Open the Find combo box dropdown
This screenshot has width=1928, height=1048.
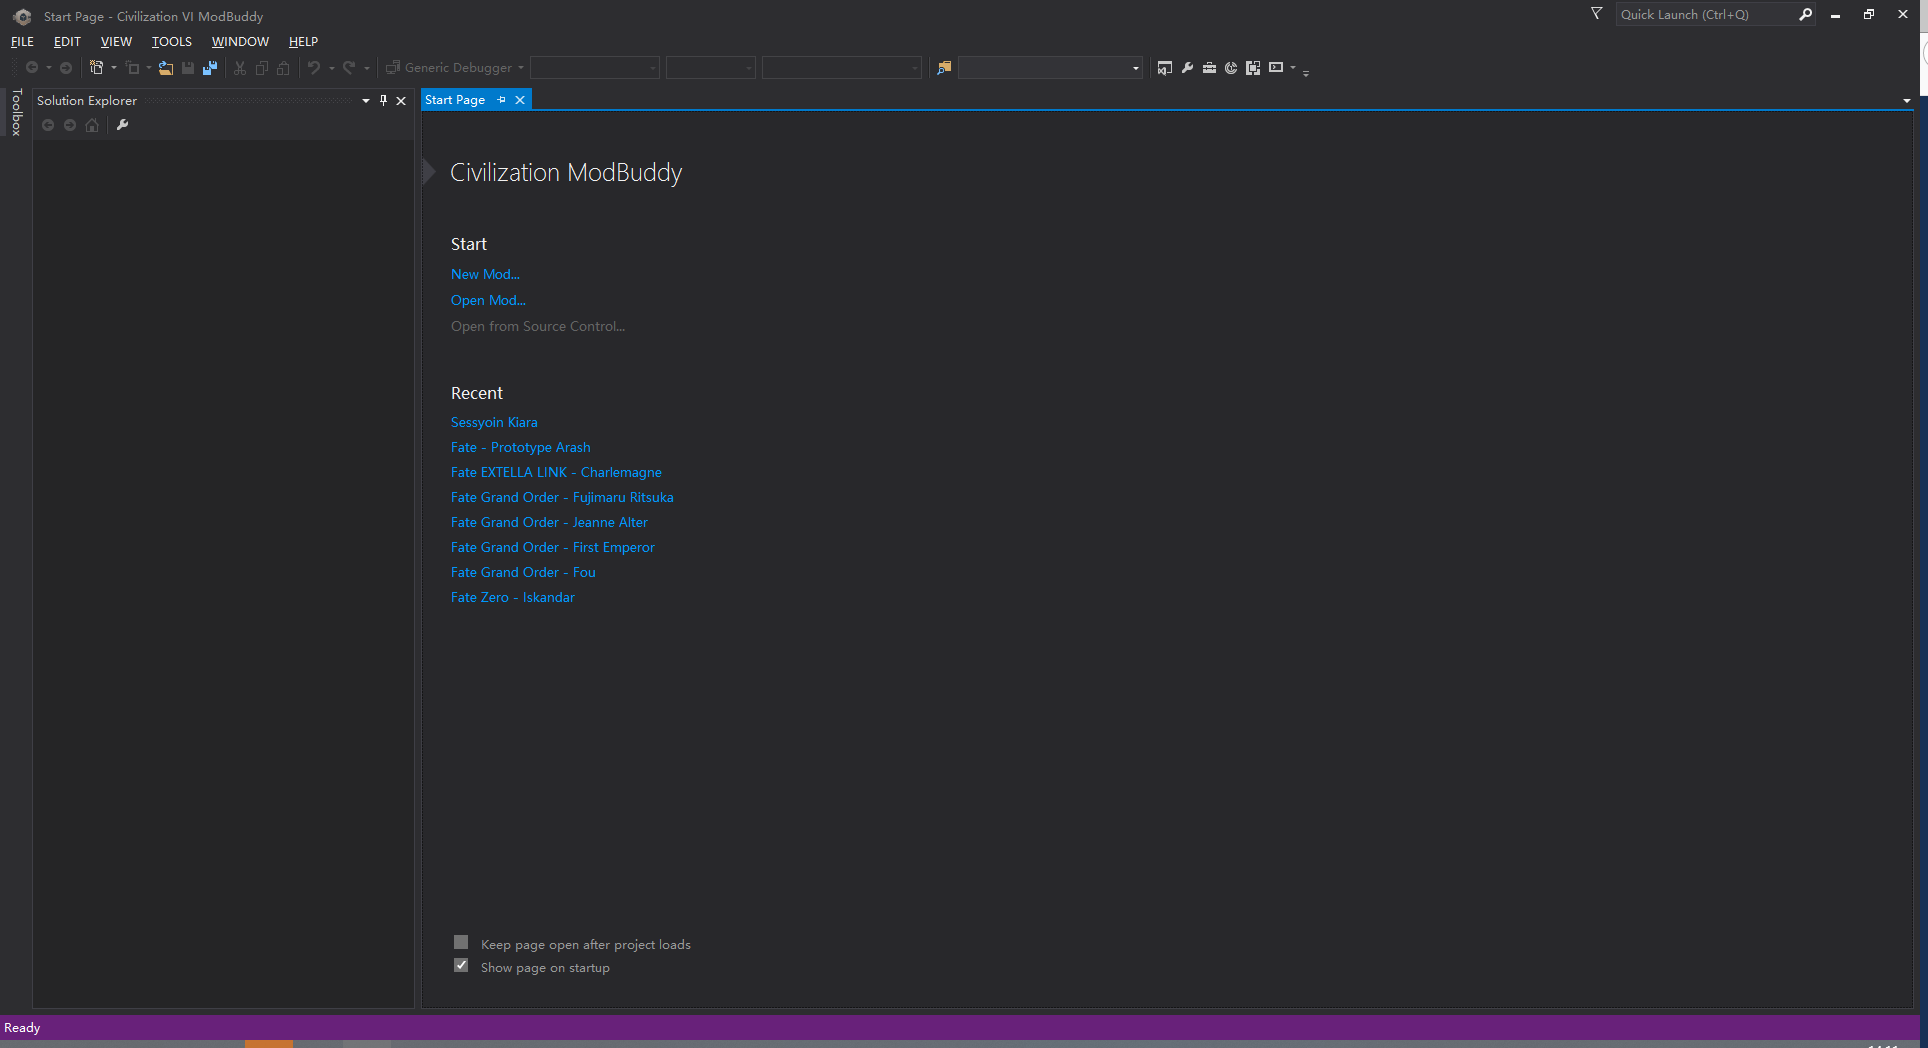(x=1135, y=68)
